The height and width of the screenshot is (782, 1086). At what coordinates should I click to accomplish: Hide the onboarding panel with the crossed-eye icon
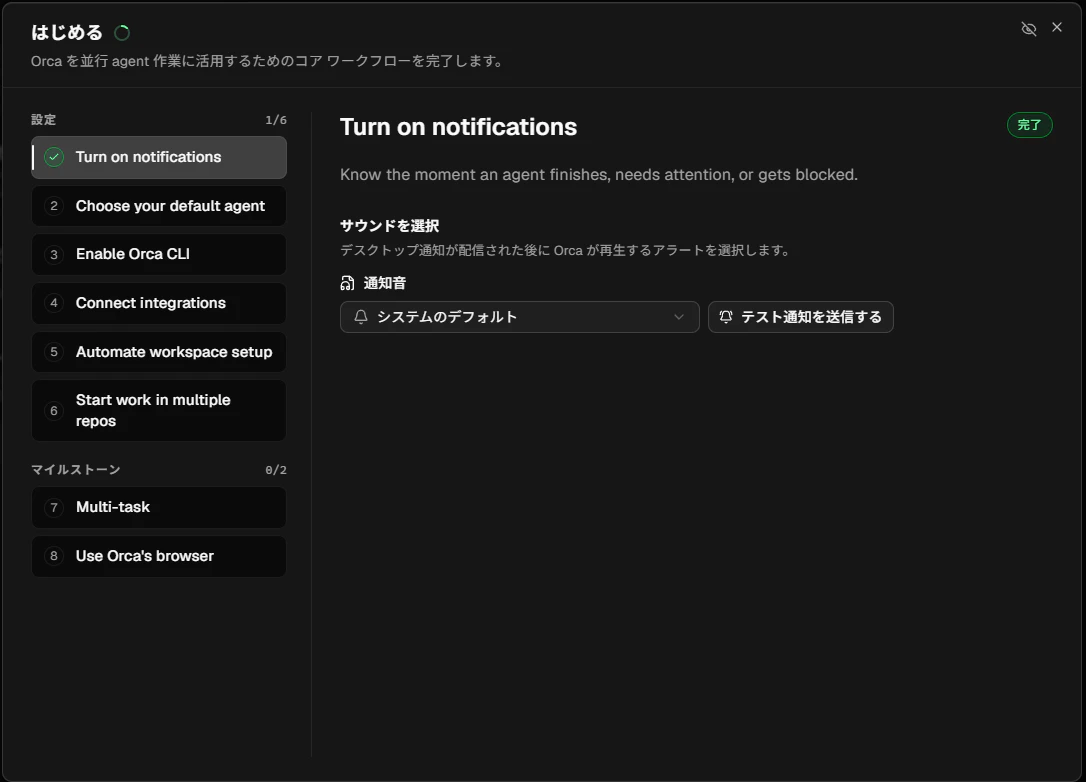[x=1029, y=28]
